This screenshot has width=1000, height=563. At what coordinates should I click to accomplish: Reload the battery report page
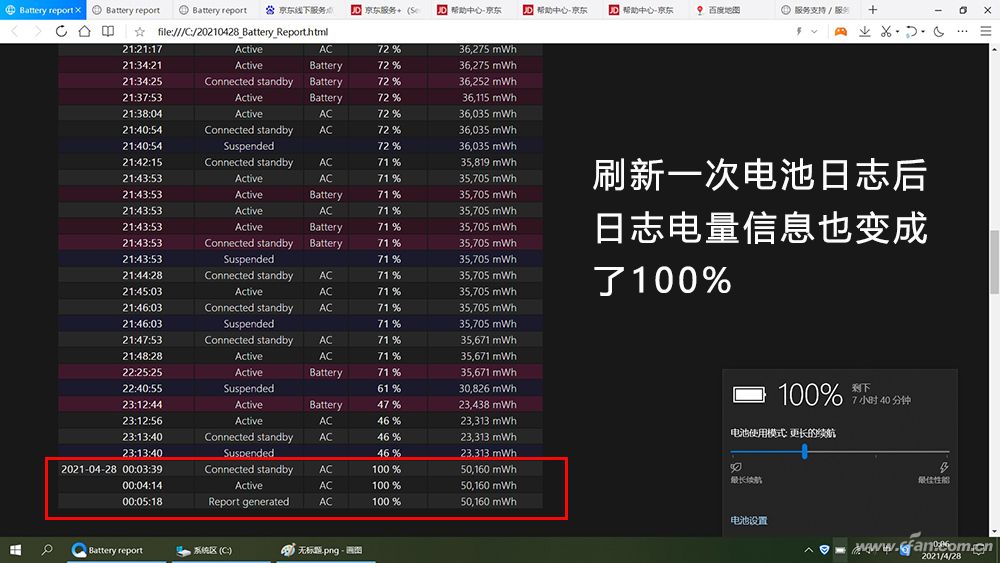click(x=61, y=31)
